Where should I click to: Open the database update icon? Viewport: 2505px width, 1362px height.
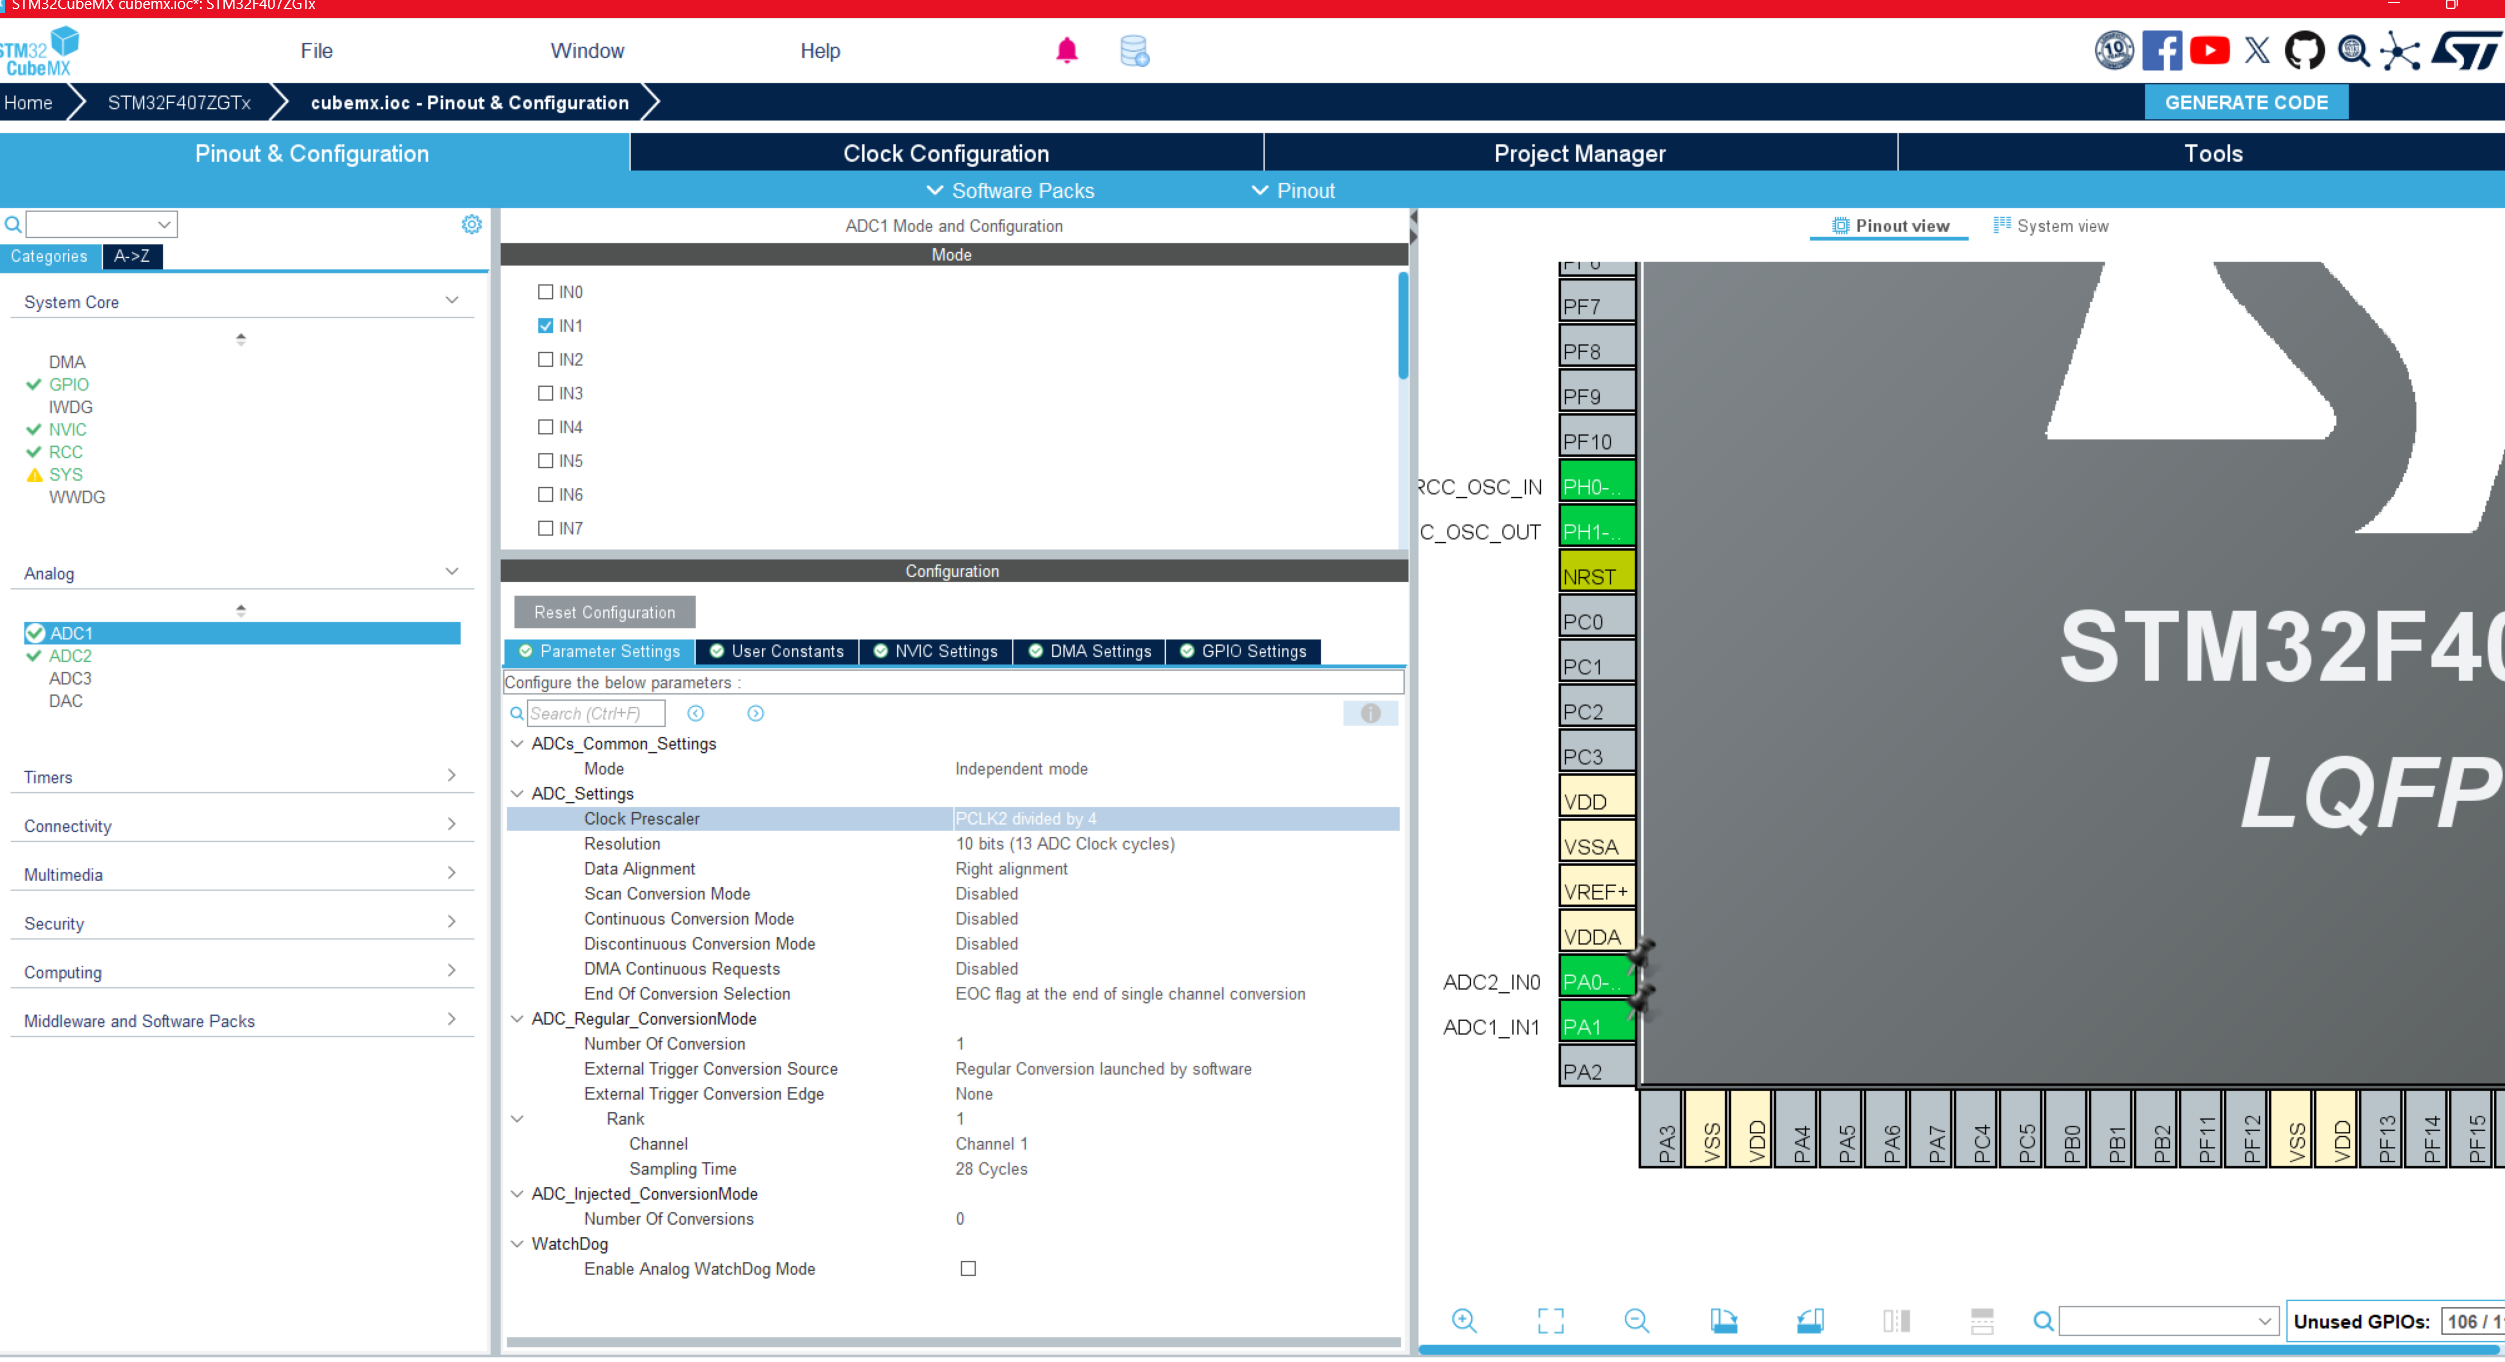[1134, 50]
